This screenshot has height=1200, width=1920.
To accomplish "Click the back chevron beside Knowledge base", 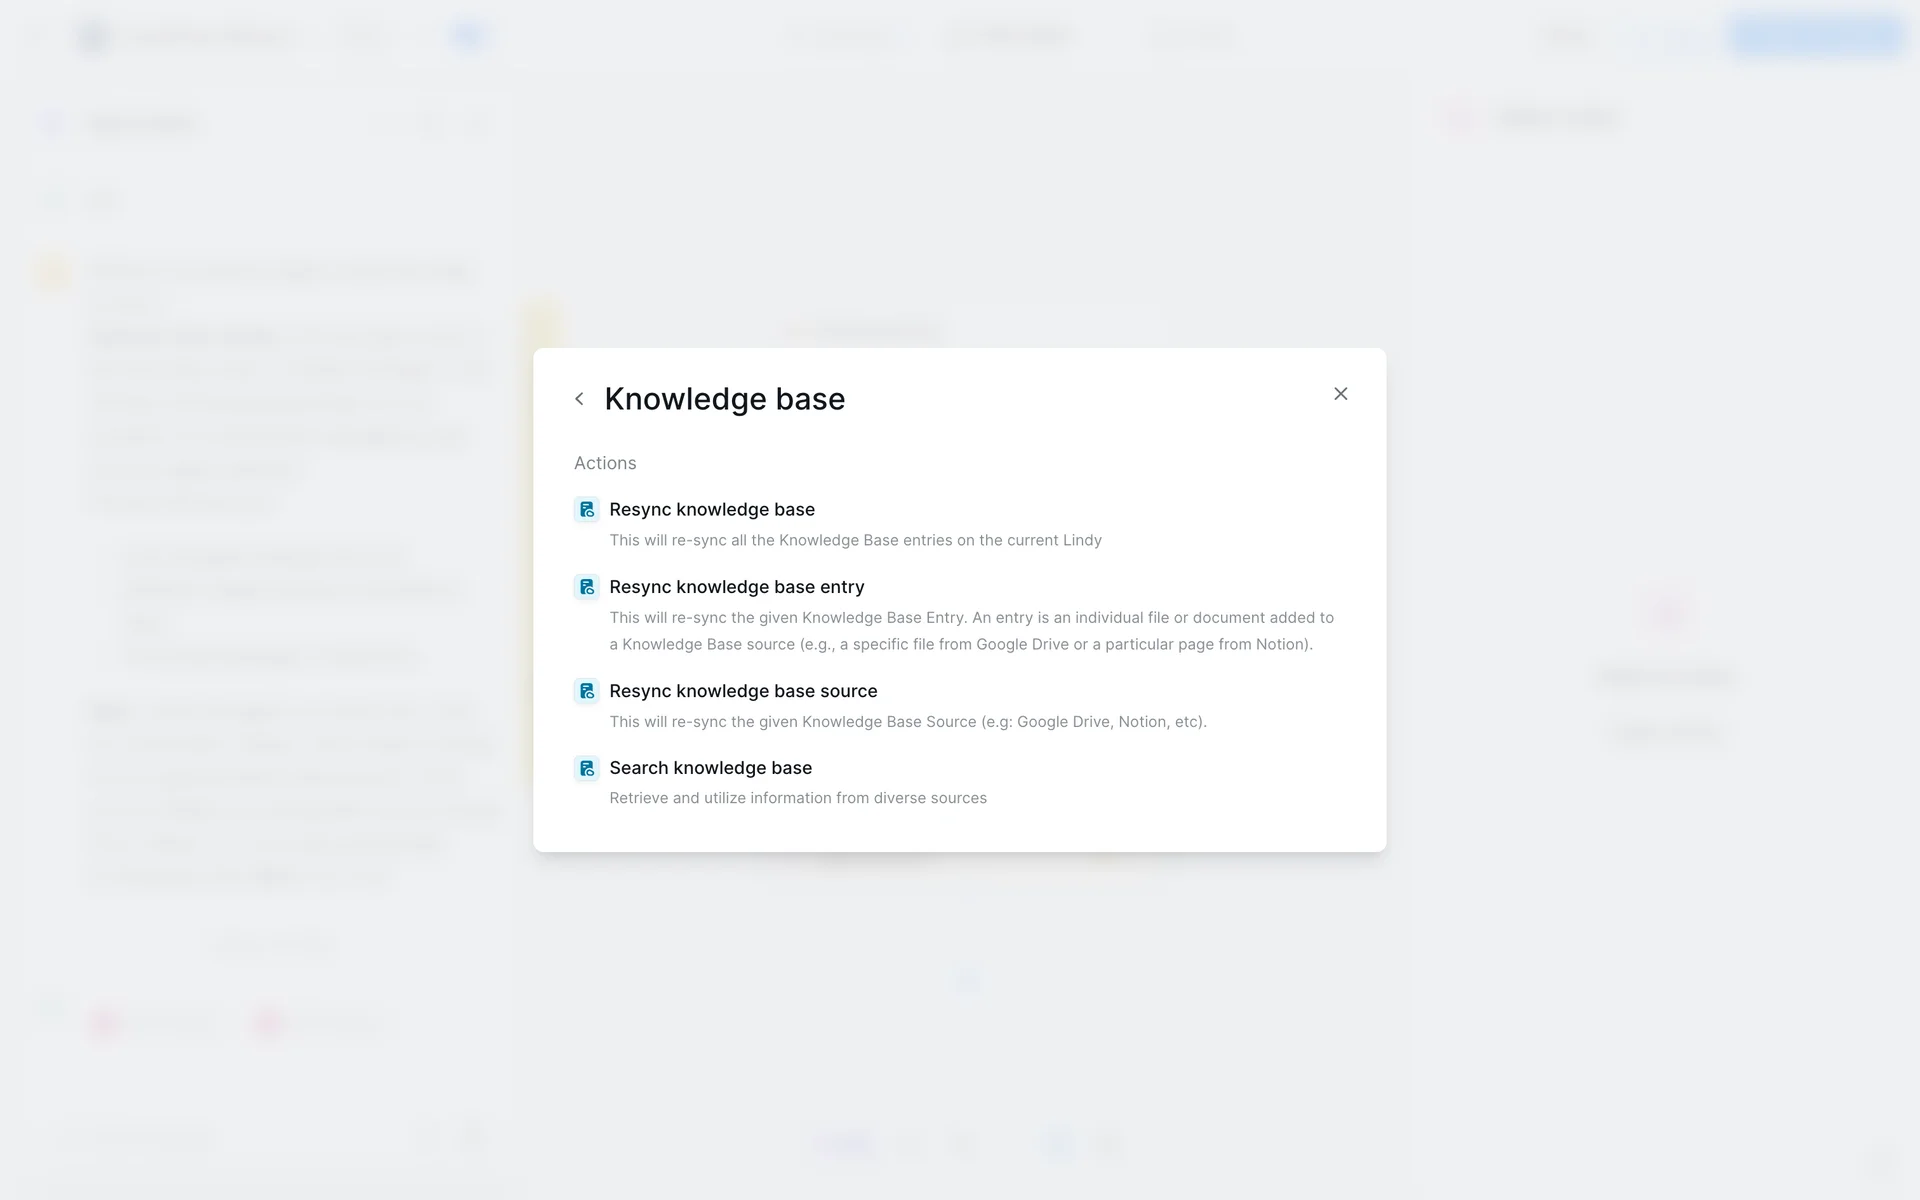I will click(x=579, y=399).
